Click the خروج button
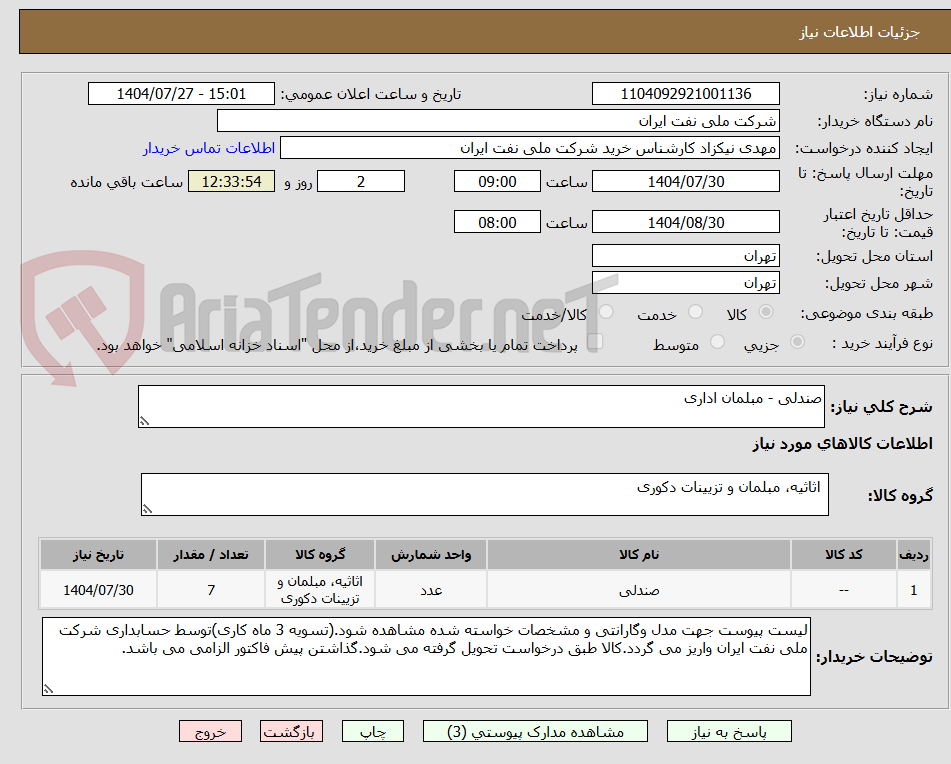Screen dimensions: 951x764 point(210,731)
